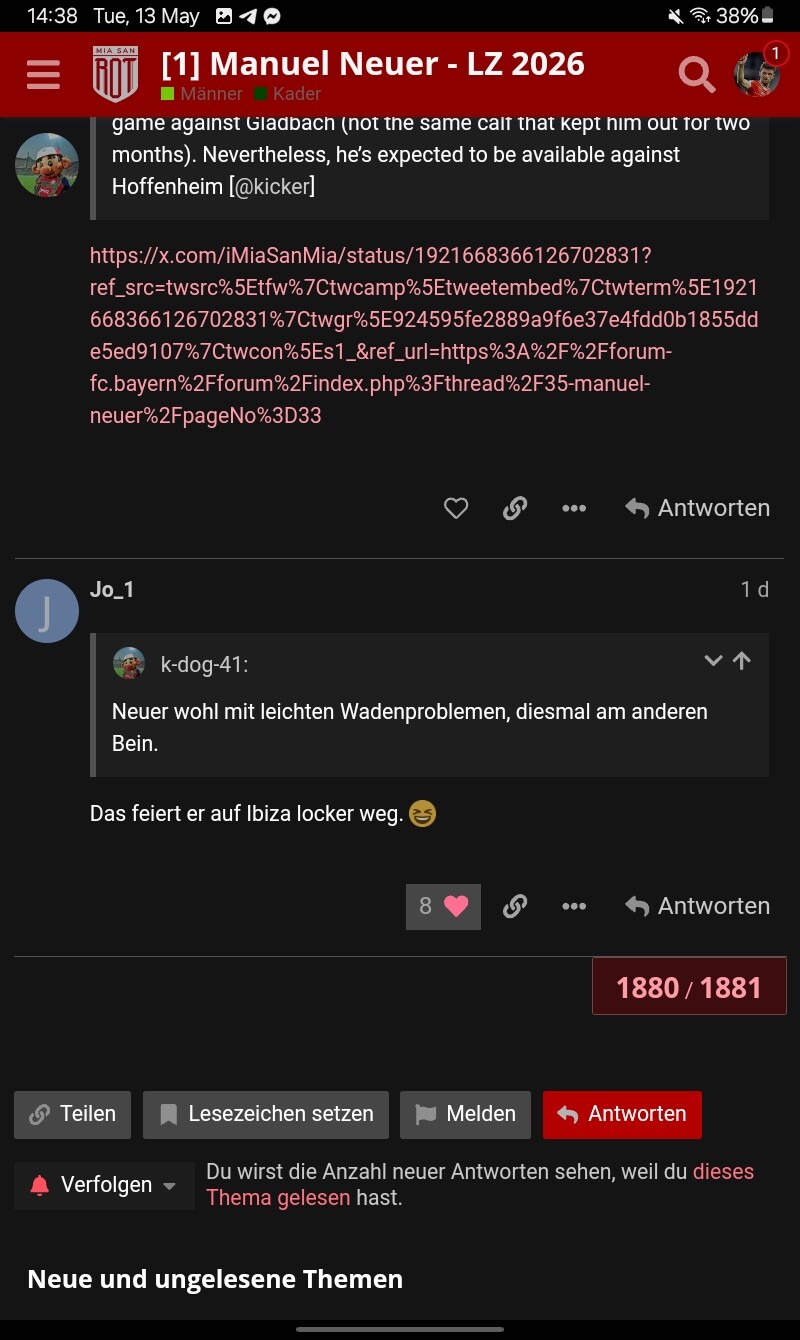Copy link to Jo_1's post

tap(515, 906)
